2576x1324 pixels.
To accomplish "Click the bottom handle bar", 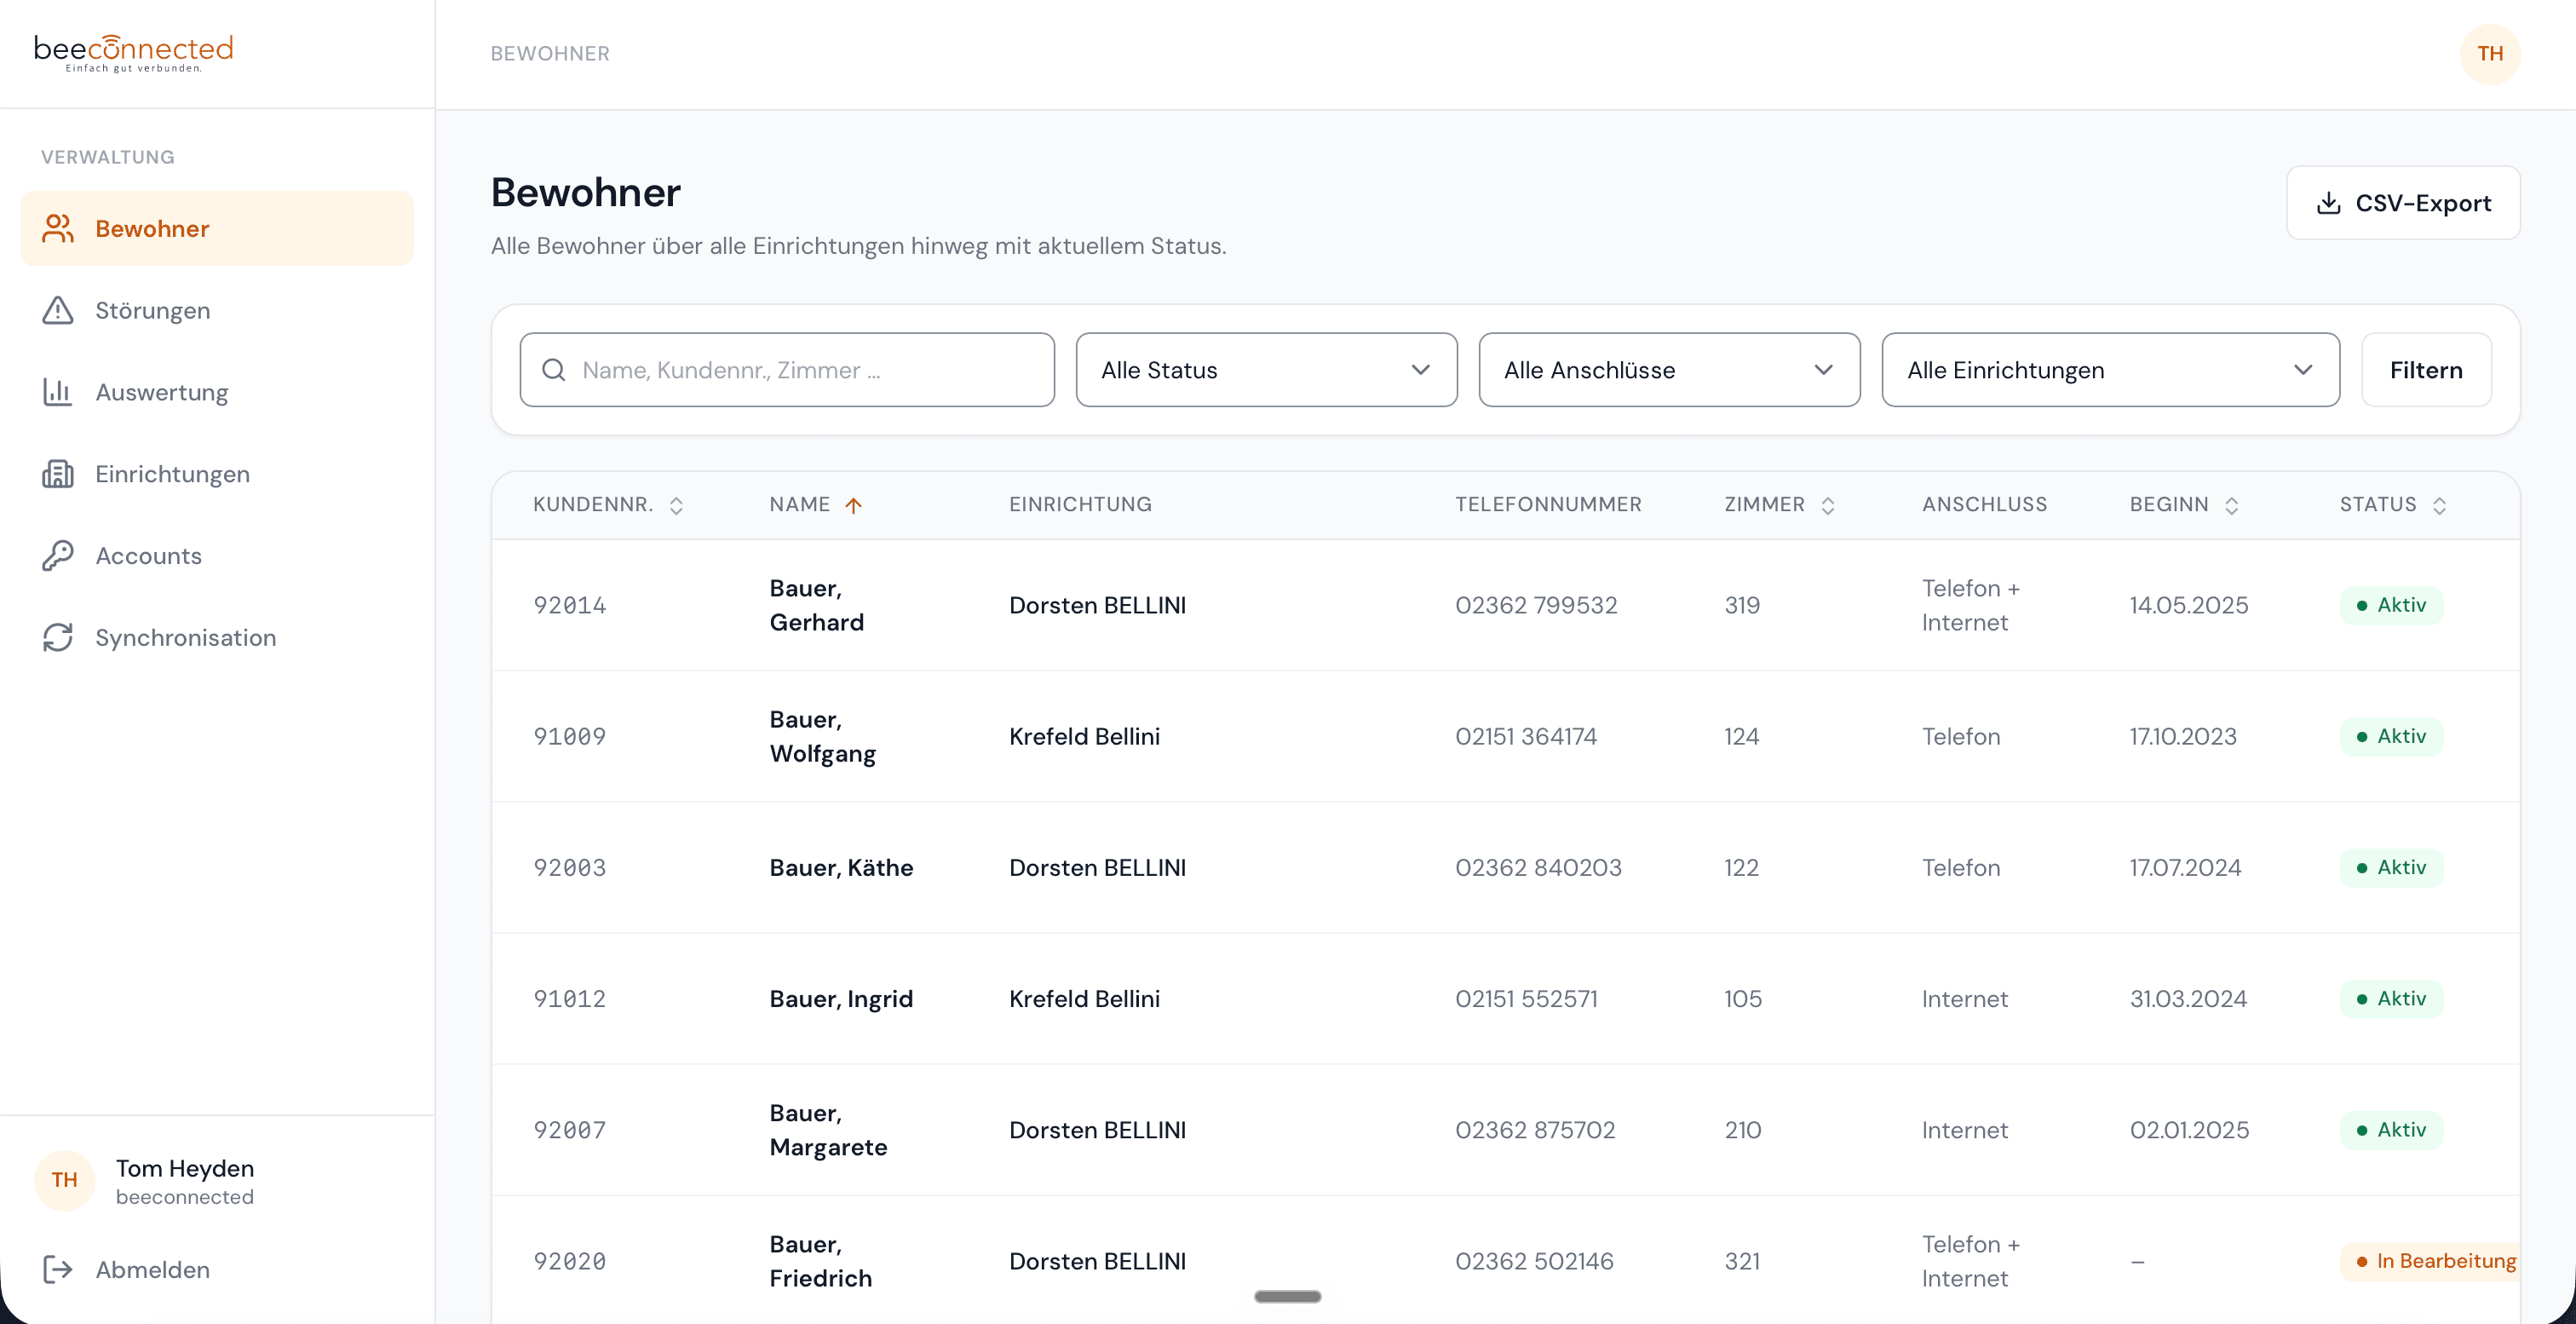I will pos(1288,1297).
